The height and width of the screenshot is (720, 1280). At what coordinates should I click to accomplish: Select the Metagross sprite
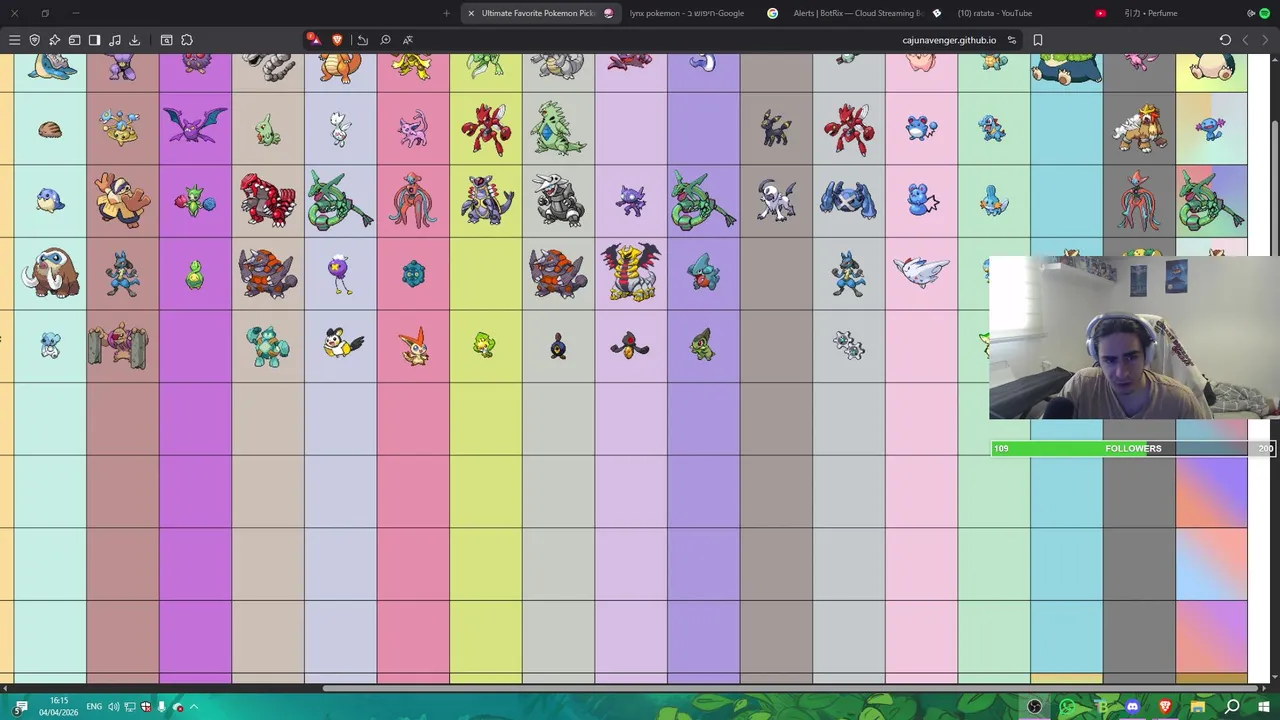(x=848, y=200)
